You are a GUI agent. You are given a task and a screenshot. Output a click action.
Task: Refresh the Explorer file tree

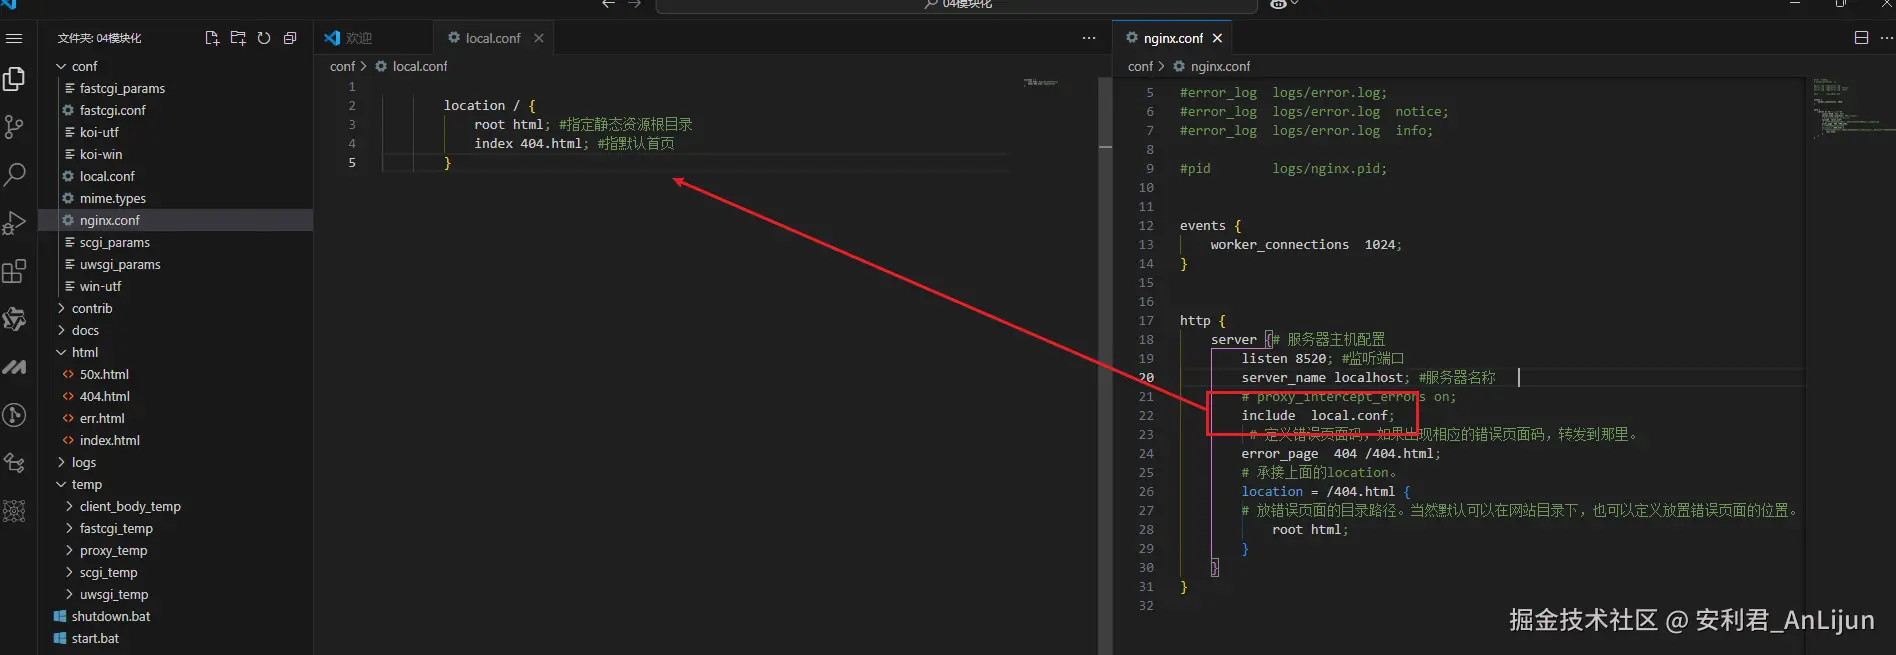click(264, 38)
